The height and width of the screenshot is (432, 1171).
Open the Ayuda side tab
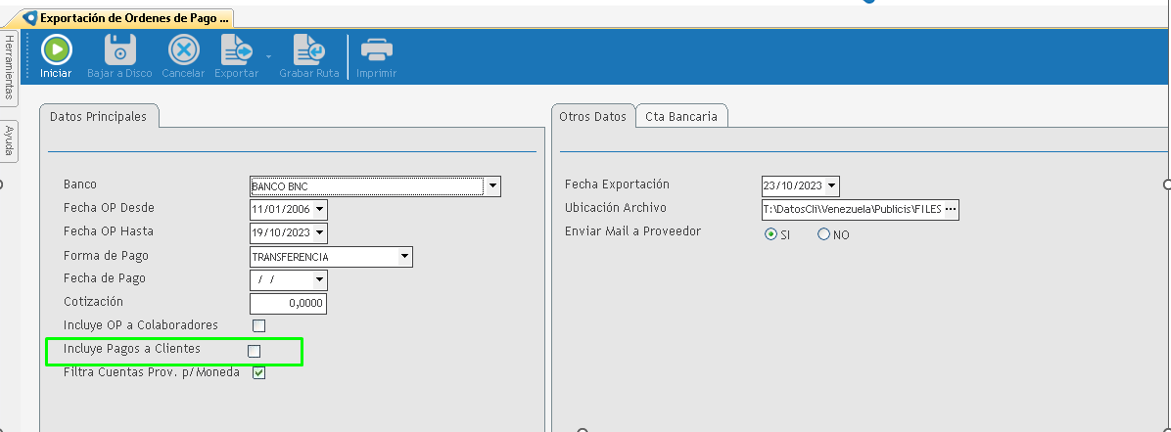tap(9, 141)
